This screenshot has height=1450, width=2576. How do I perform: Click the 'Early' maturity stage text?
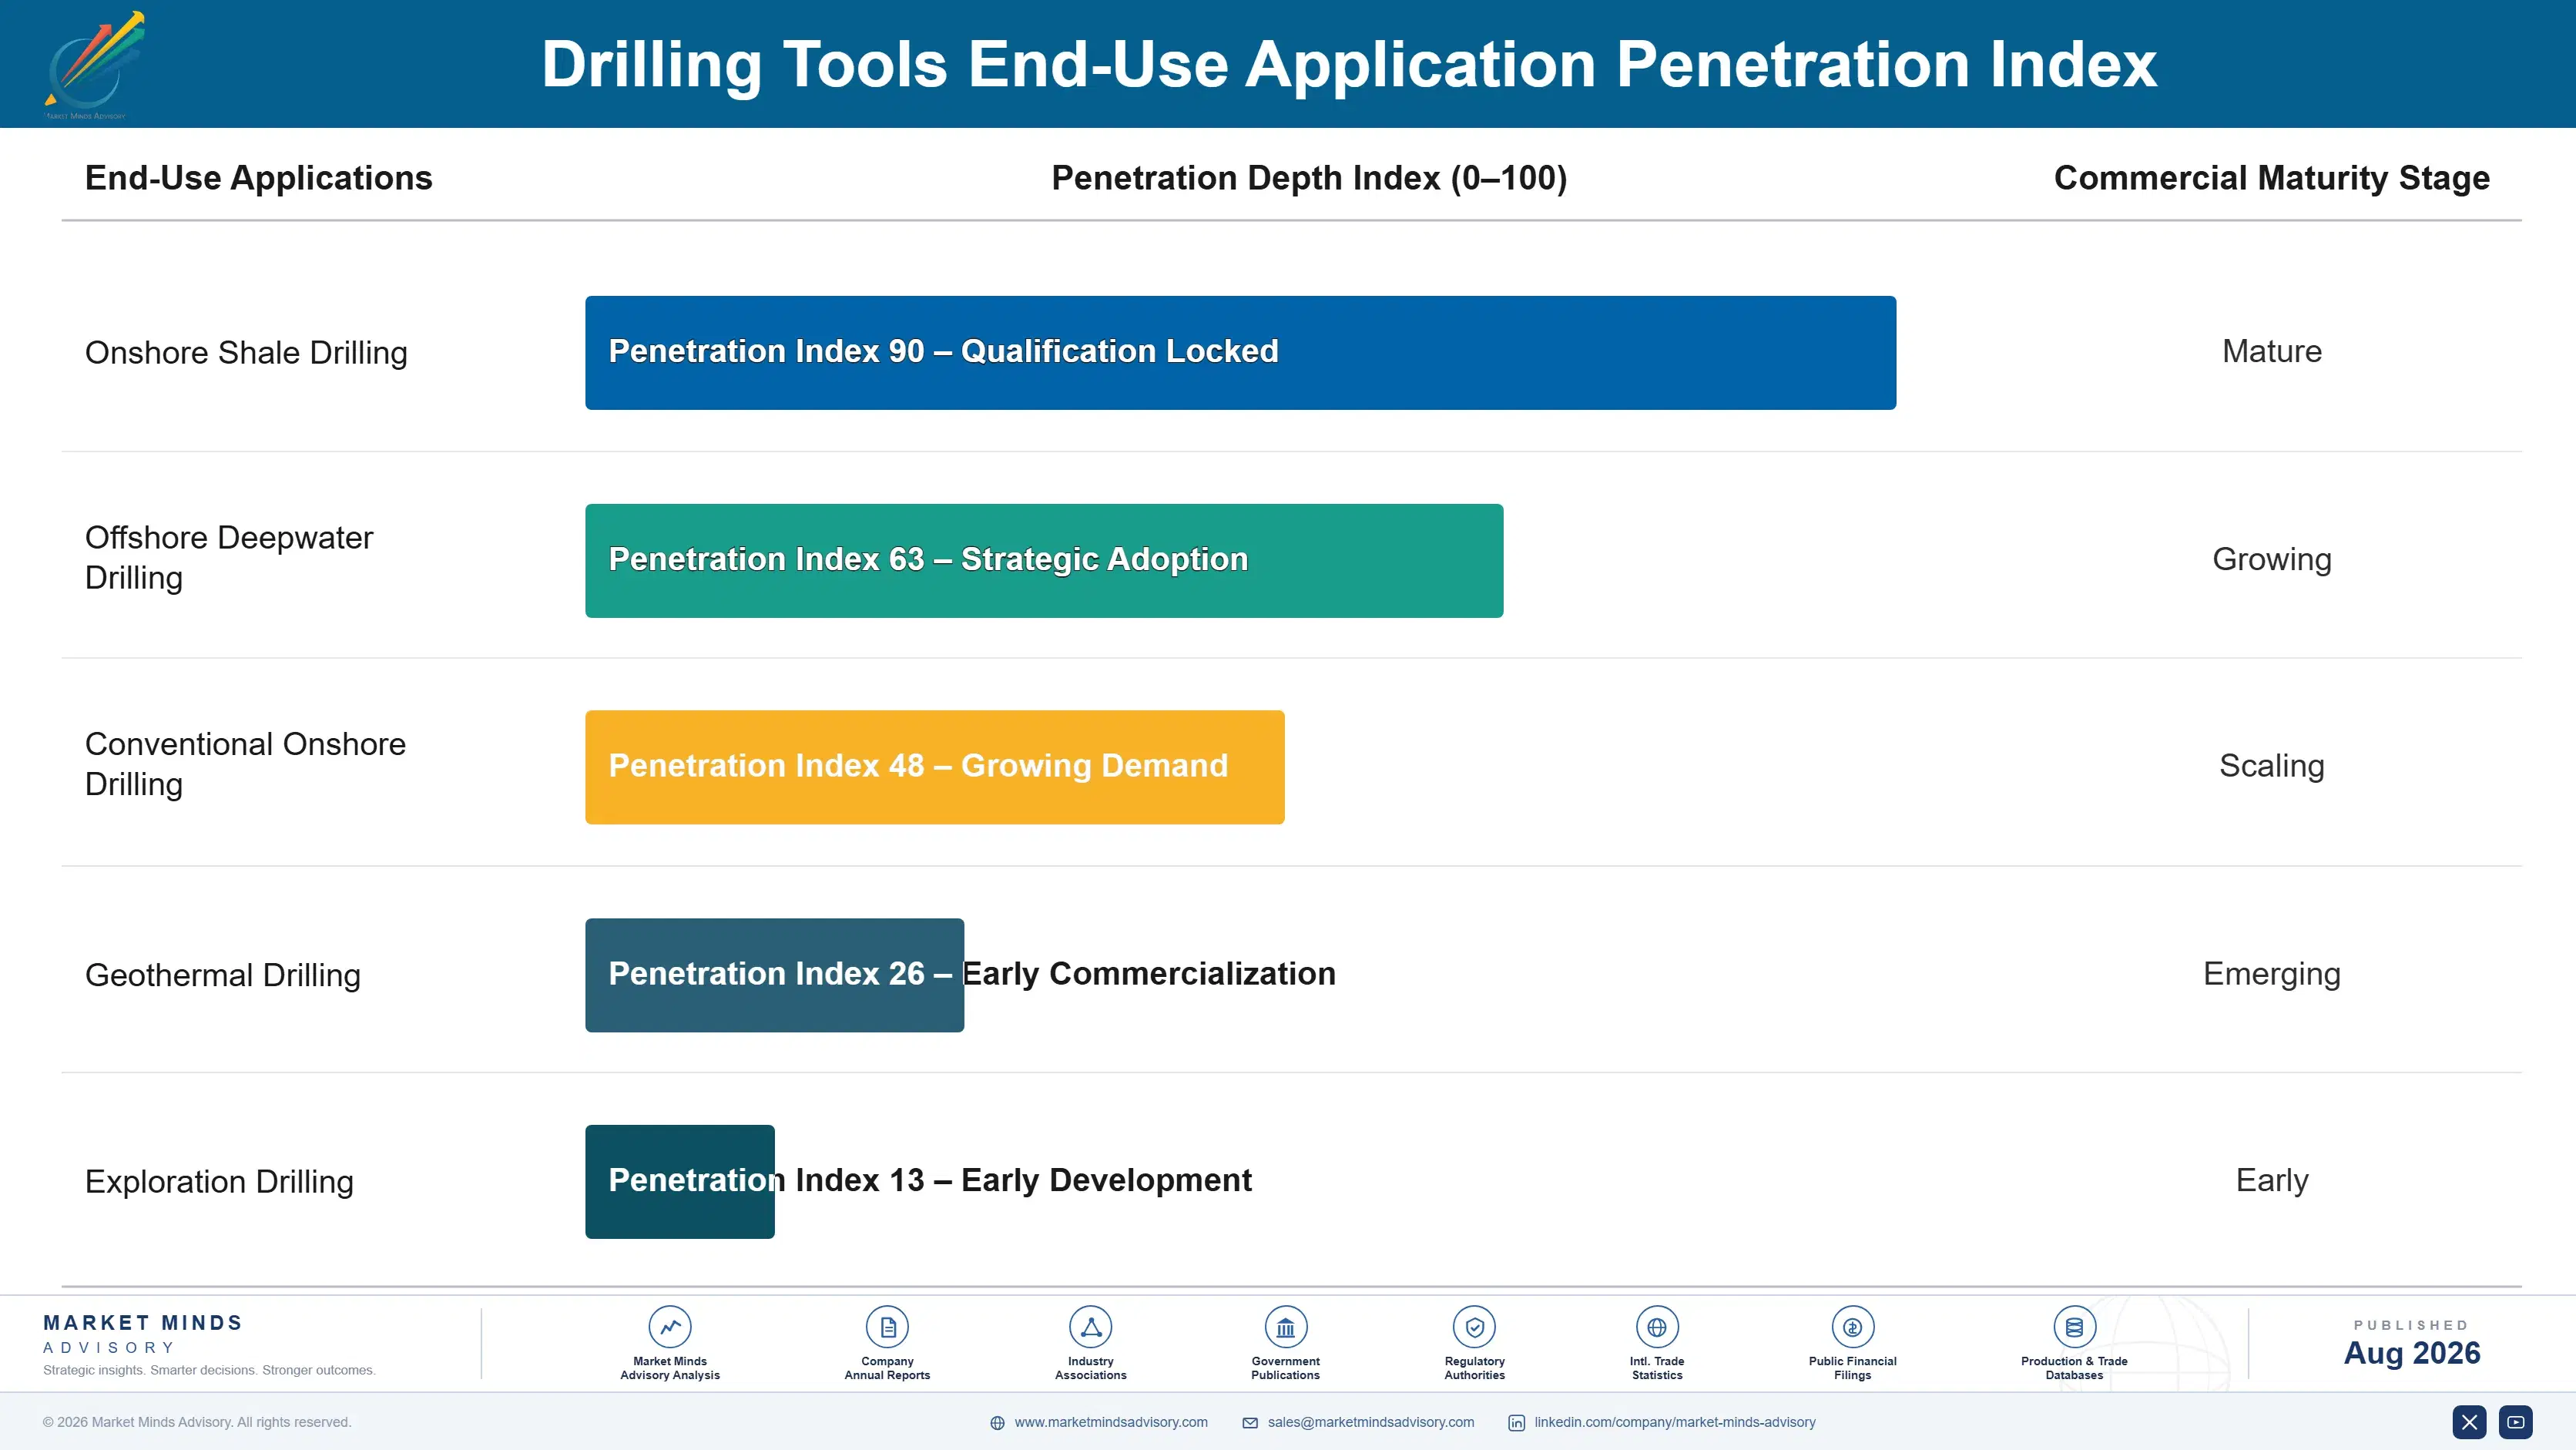coord(2272,1180)
